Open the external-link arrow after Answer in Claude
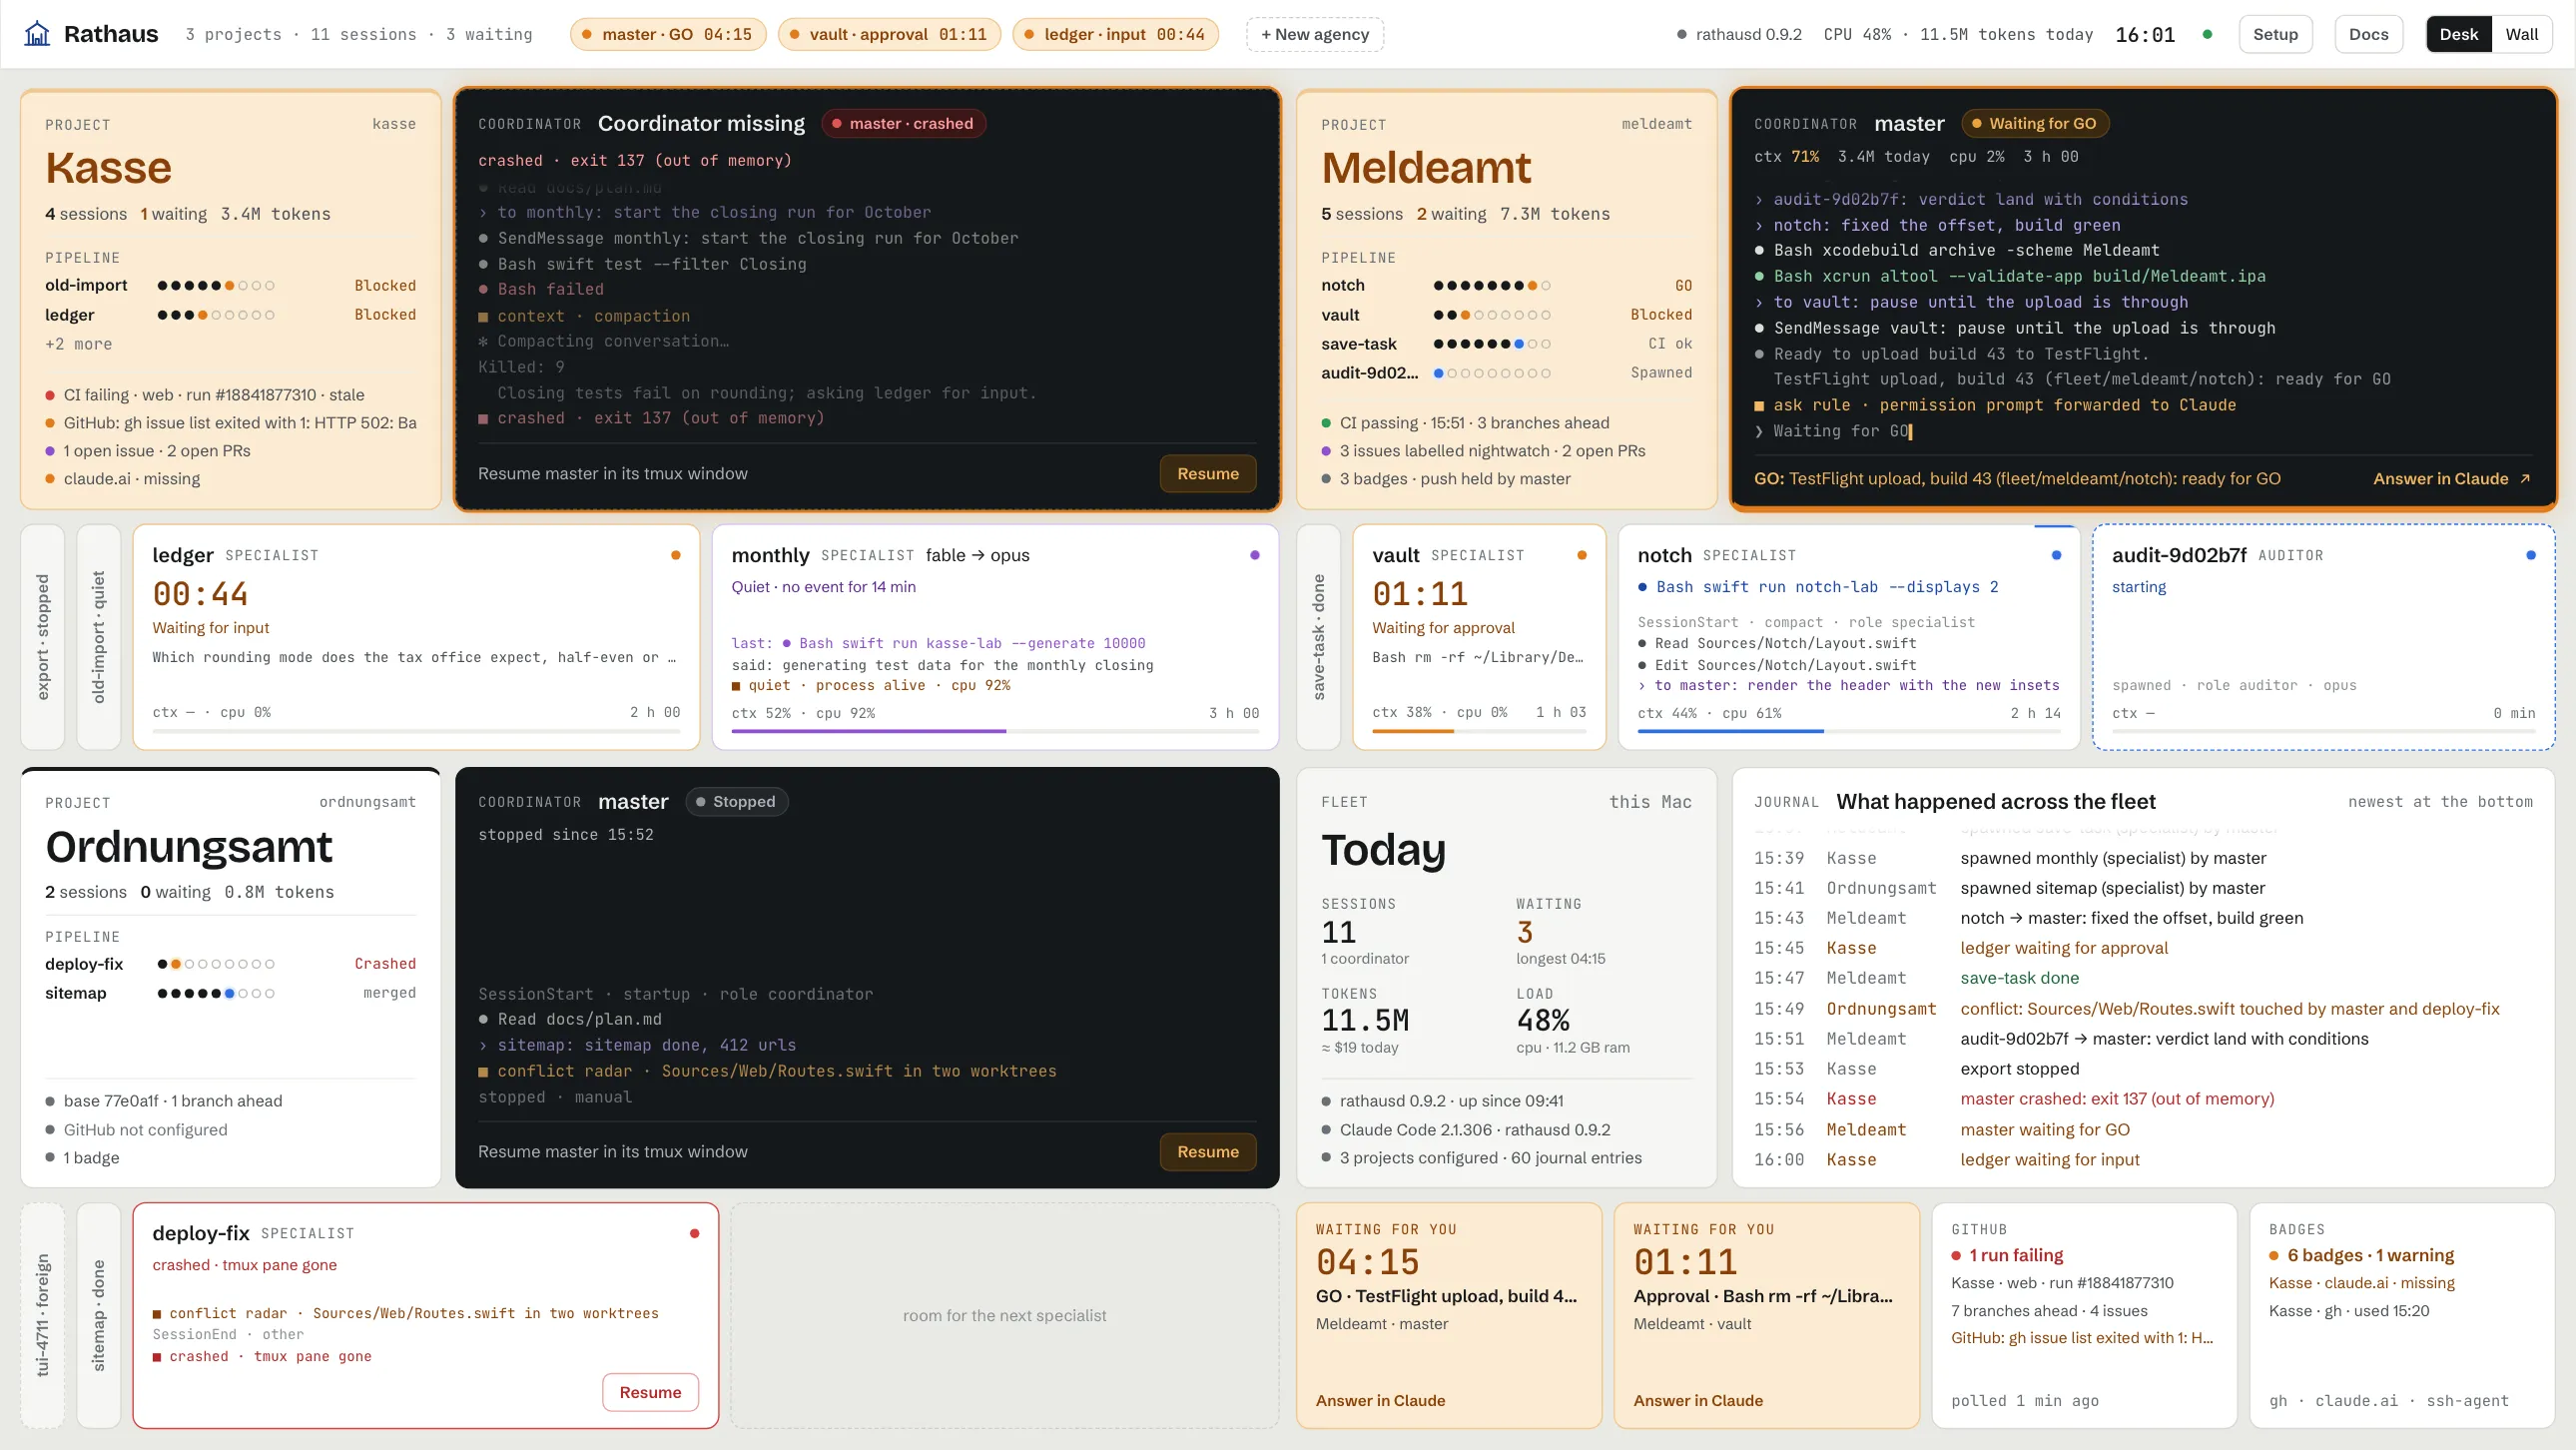The image size is (2576, 1450). click(x=2525, y=479)
